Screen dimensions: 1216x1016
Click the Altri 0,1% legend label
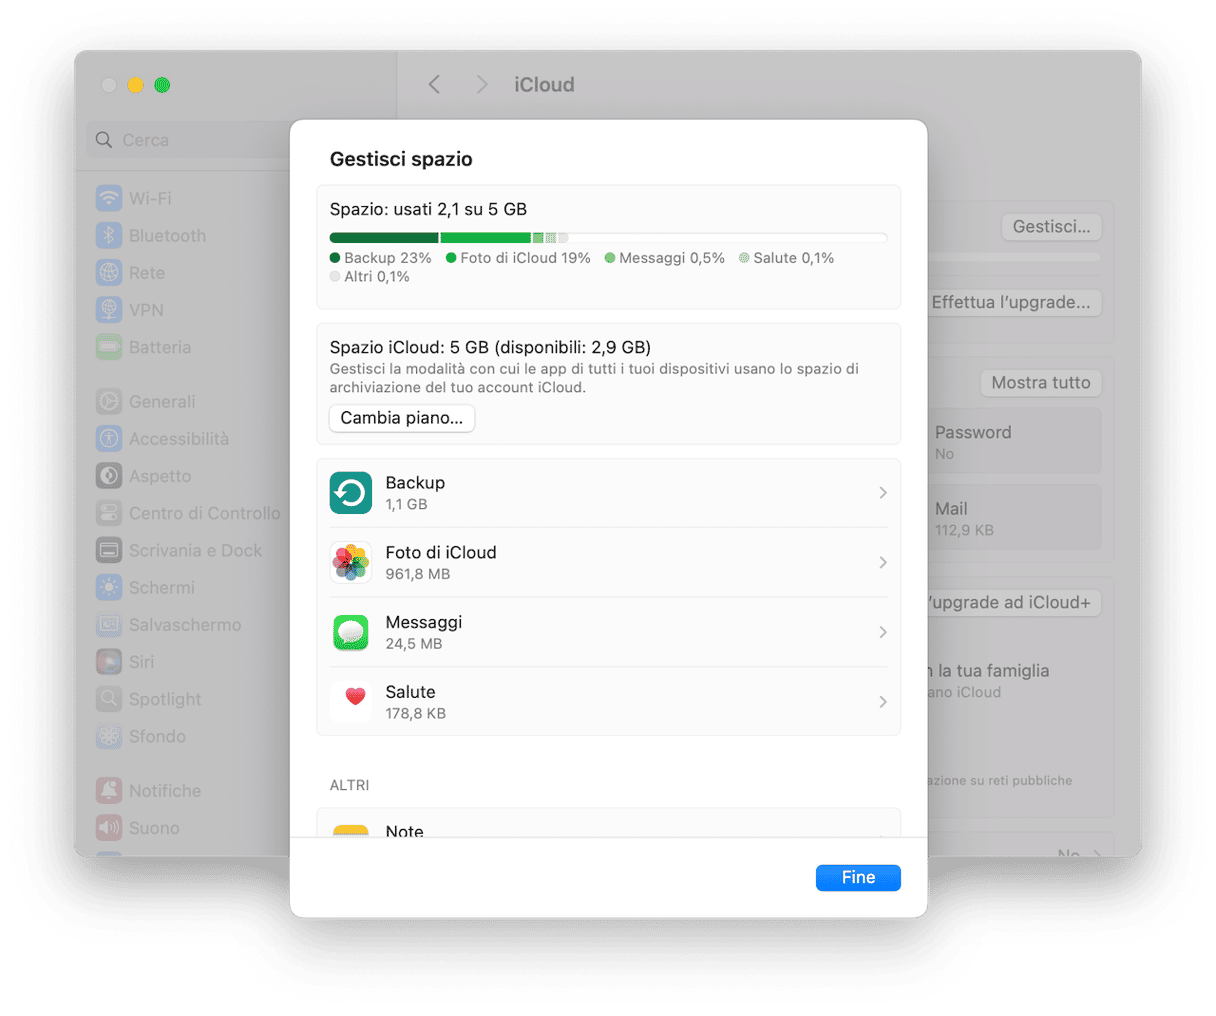click(x=377, y=277)
